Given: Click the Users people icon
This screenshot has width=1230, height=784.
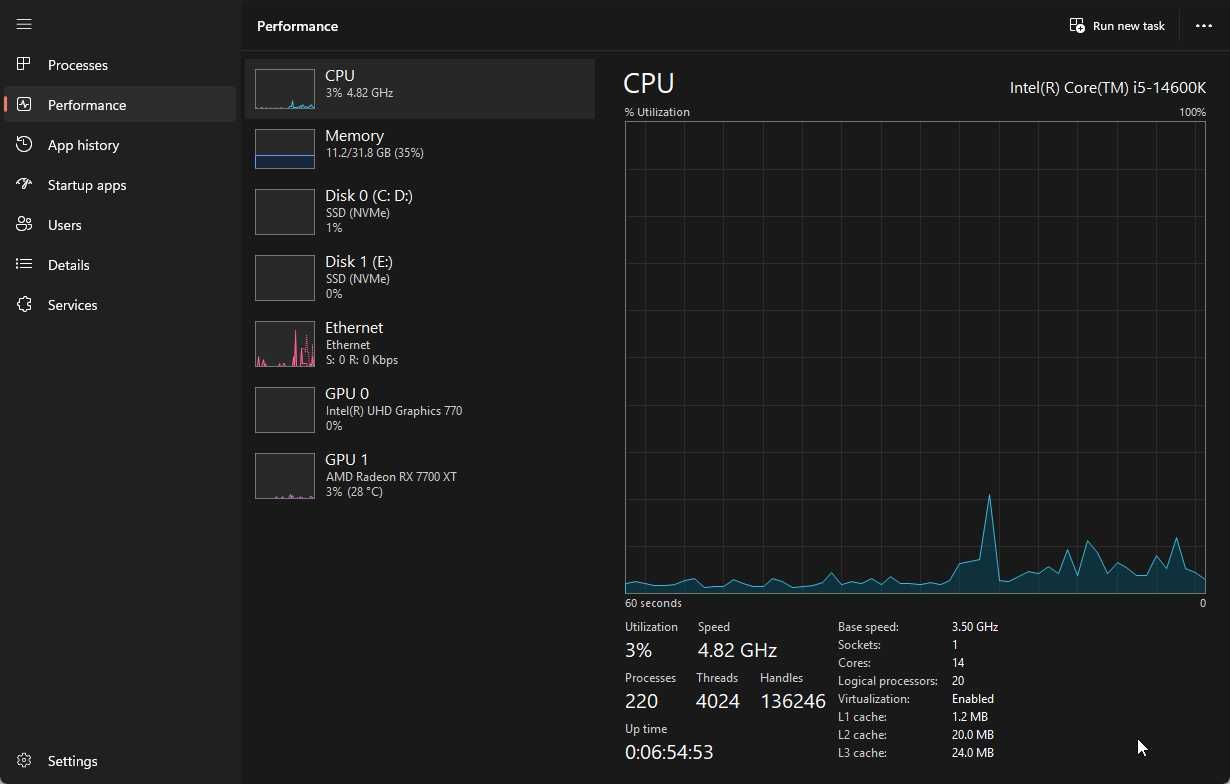Looking at the screenshot, I should coord(24,224).
